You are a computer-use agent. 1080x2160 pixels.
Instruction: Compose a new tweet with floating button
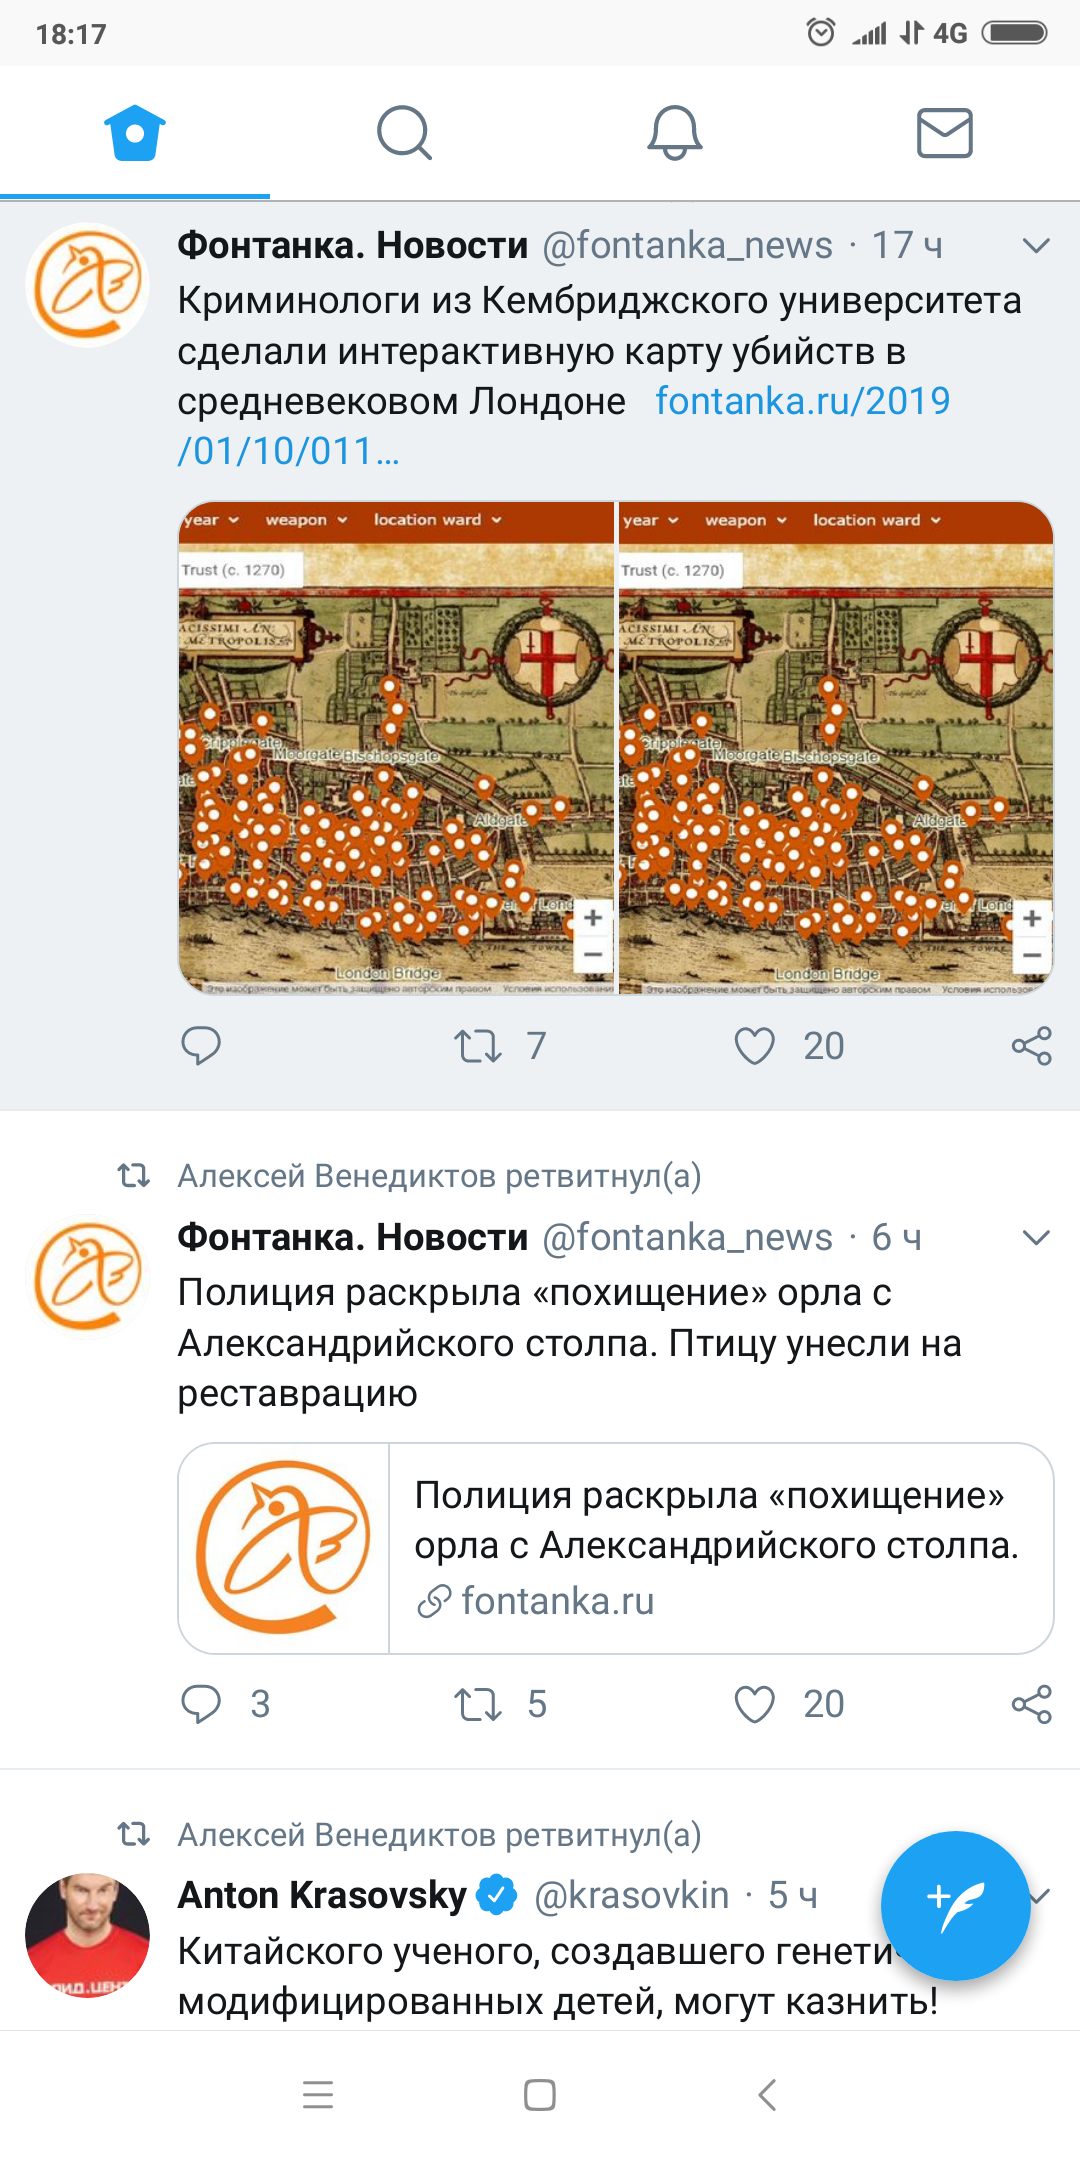(955, 1906)
